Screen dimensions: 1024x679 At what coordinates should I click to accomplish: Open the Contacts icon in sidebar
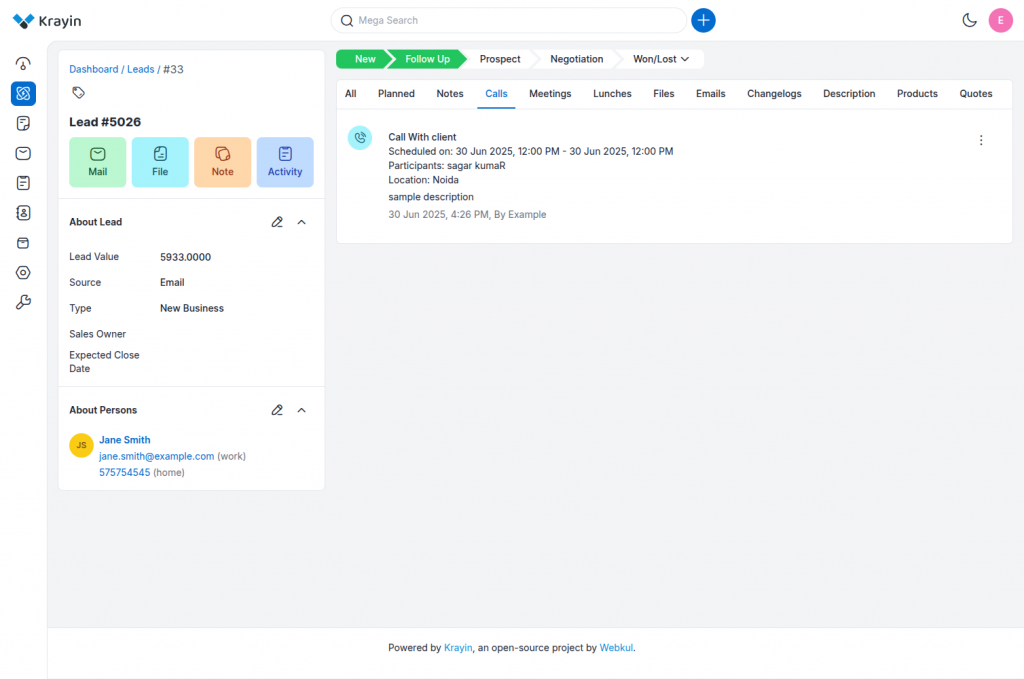click(23, 213)
